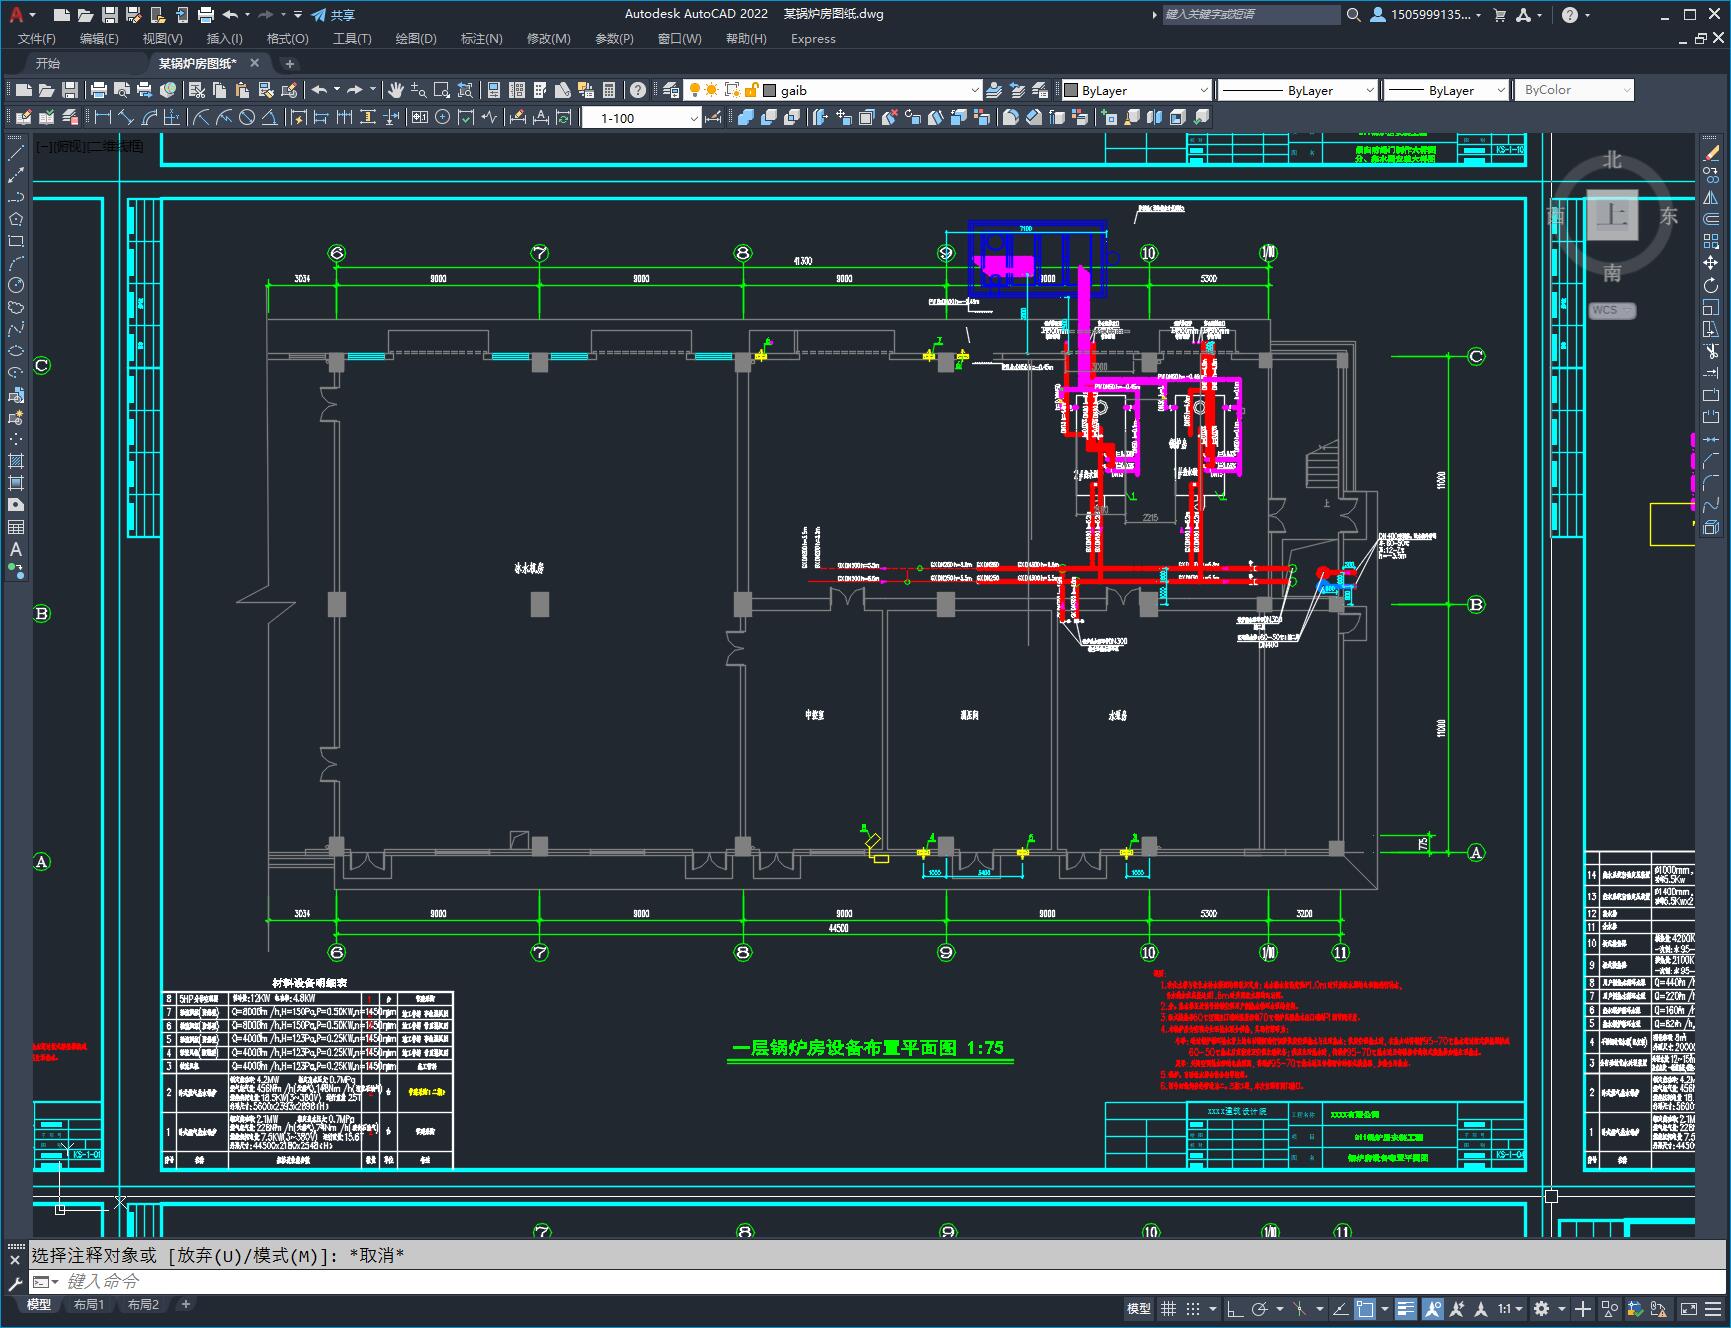Expand the user account 1505999135 dropdown

pyautogui.click(x=1427, y=14)
